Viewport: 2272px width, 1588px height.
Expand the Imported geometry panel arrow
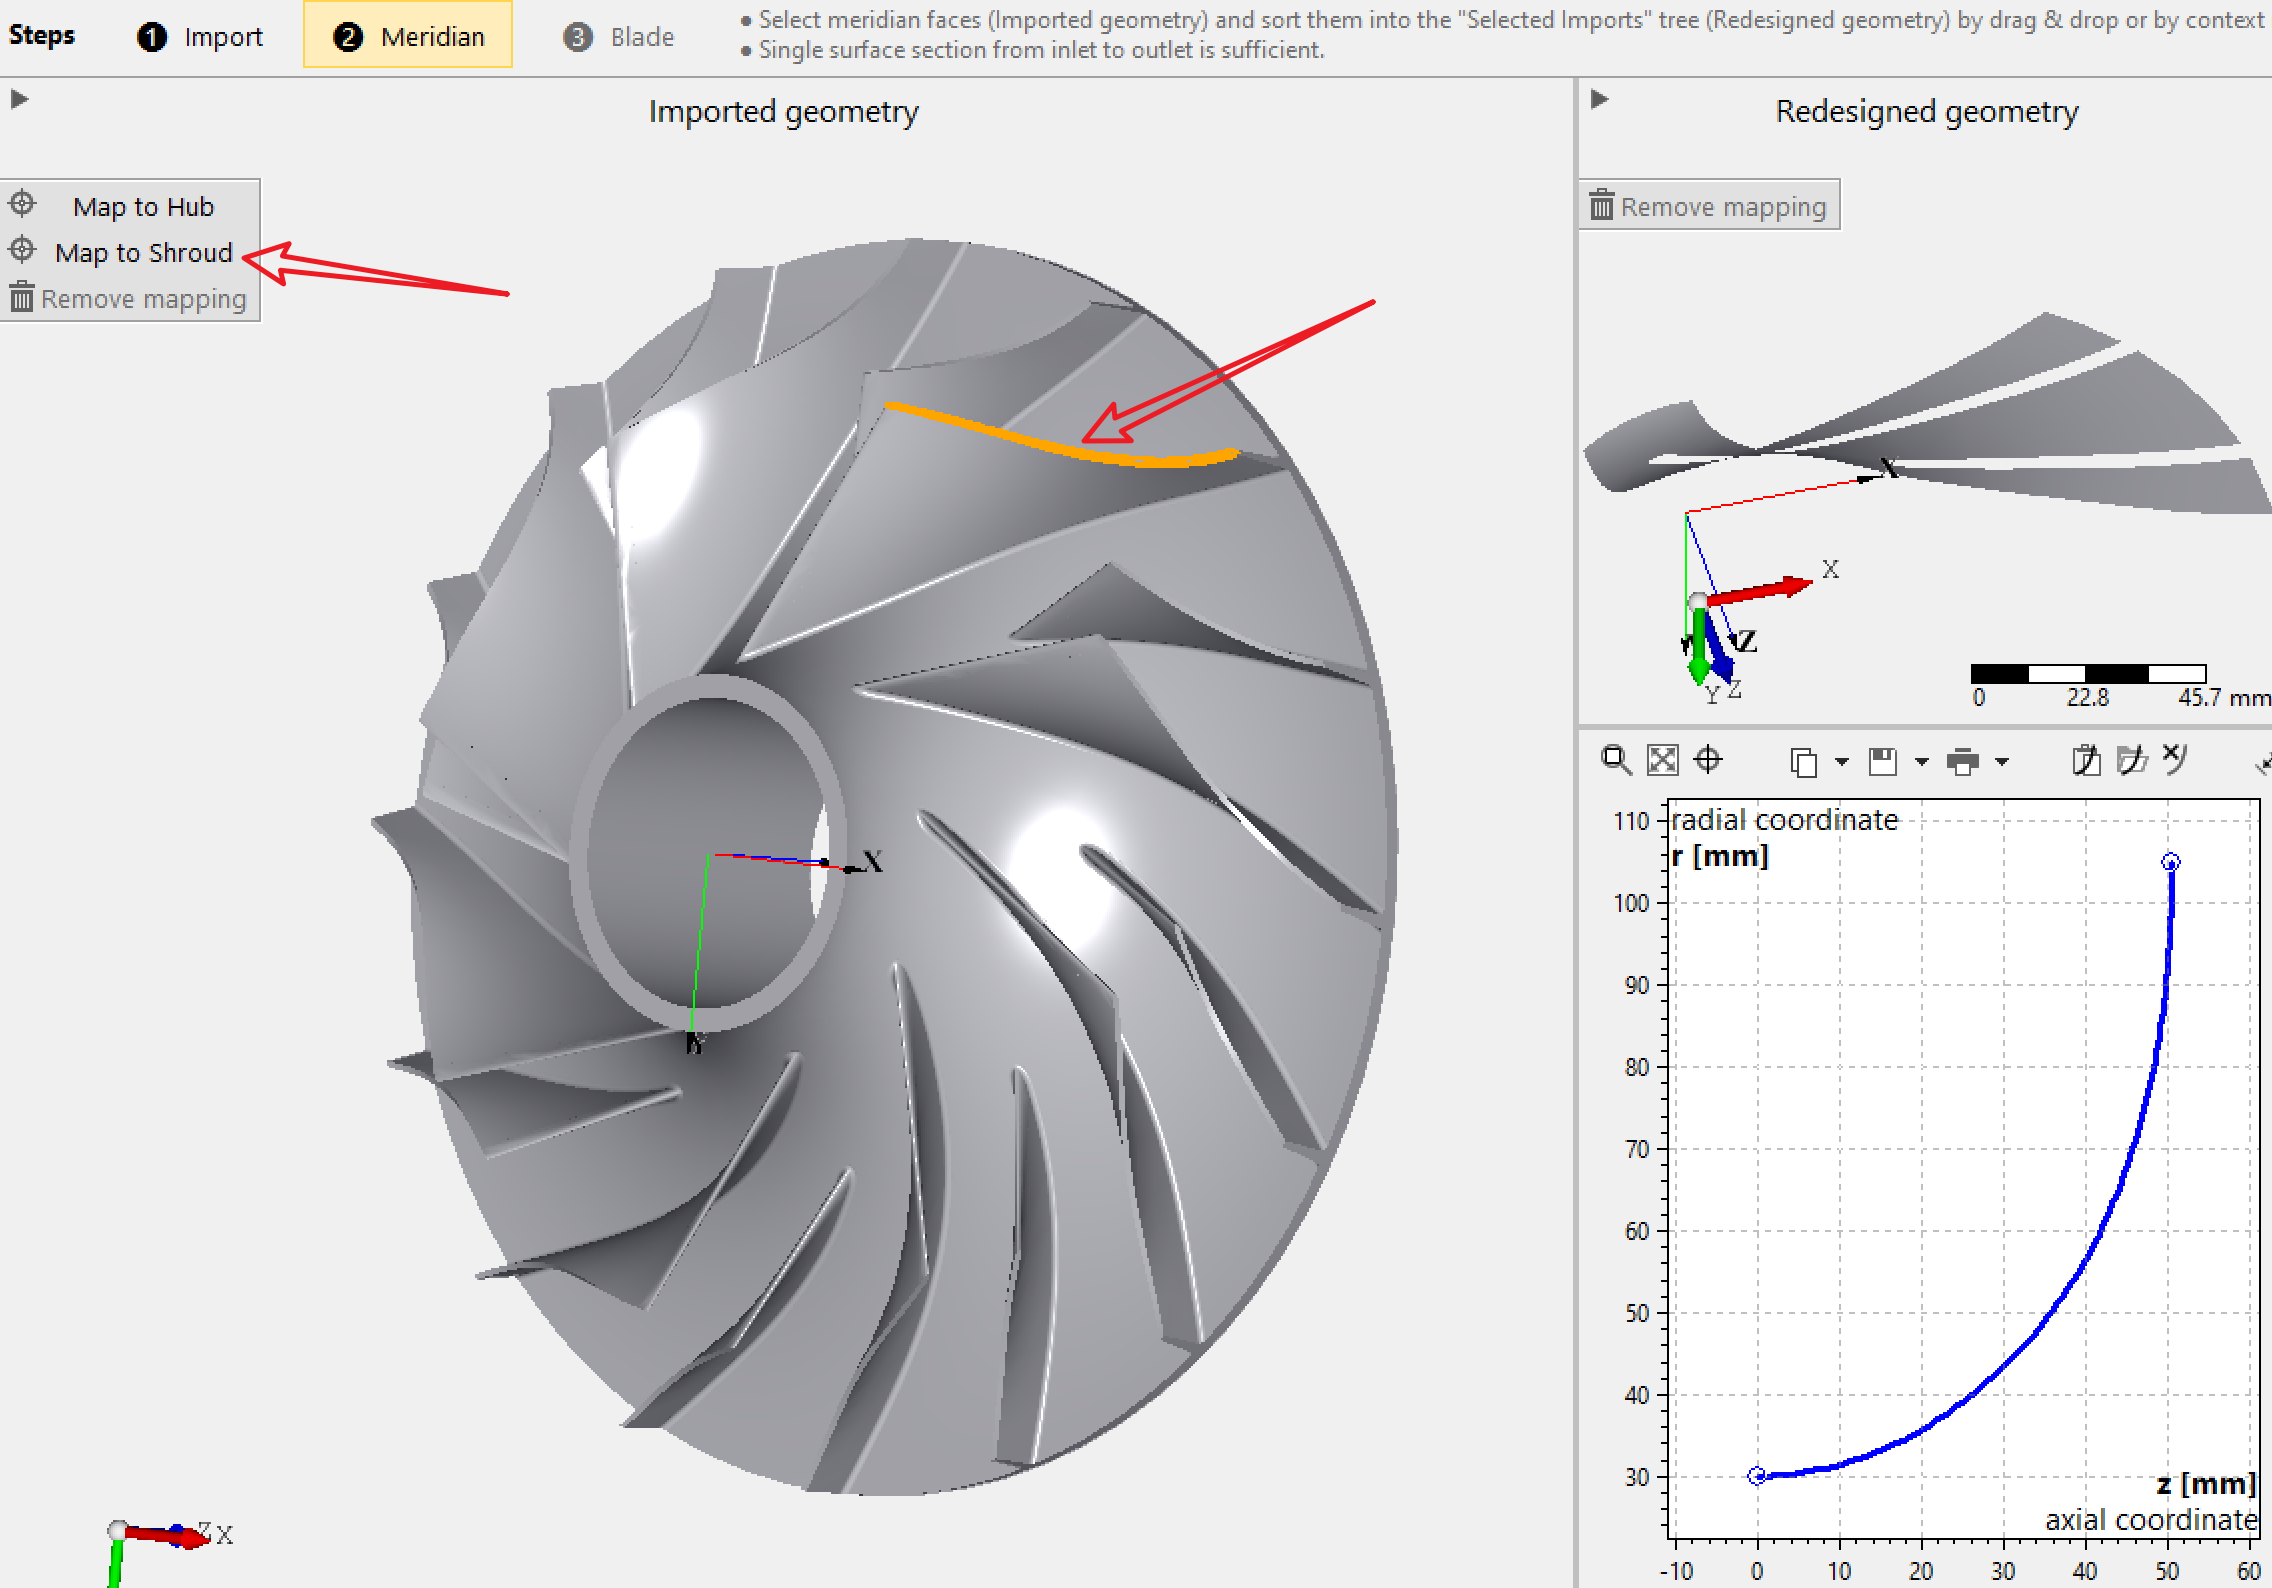coord(19,99)
